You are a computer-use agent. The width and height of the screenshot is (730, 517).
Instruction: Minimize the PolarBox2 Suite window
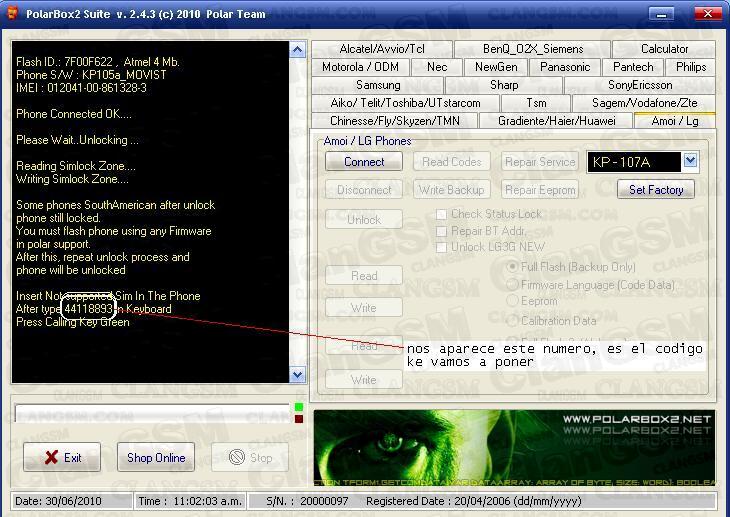661,14
